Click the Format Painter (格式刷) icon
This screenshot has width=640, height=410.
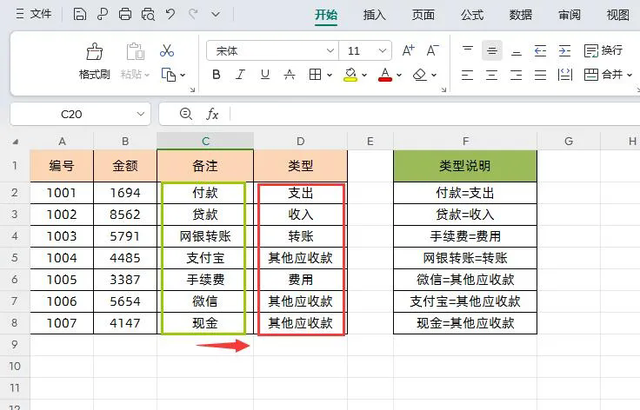pos(95,51)
